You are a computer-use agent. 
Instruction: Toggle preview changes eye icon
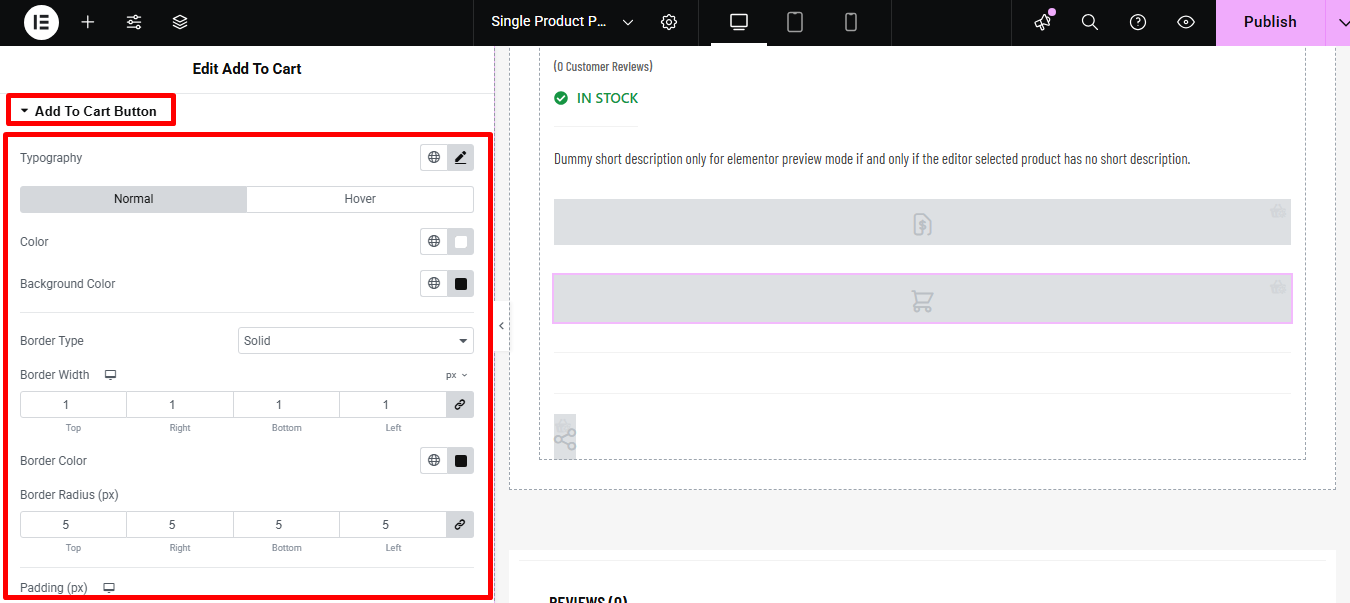[1186, 22]
